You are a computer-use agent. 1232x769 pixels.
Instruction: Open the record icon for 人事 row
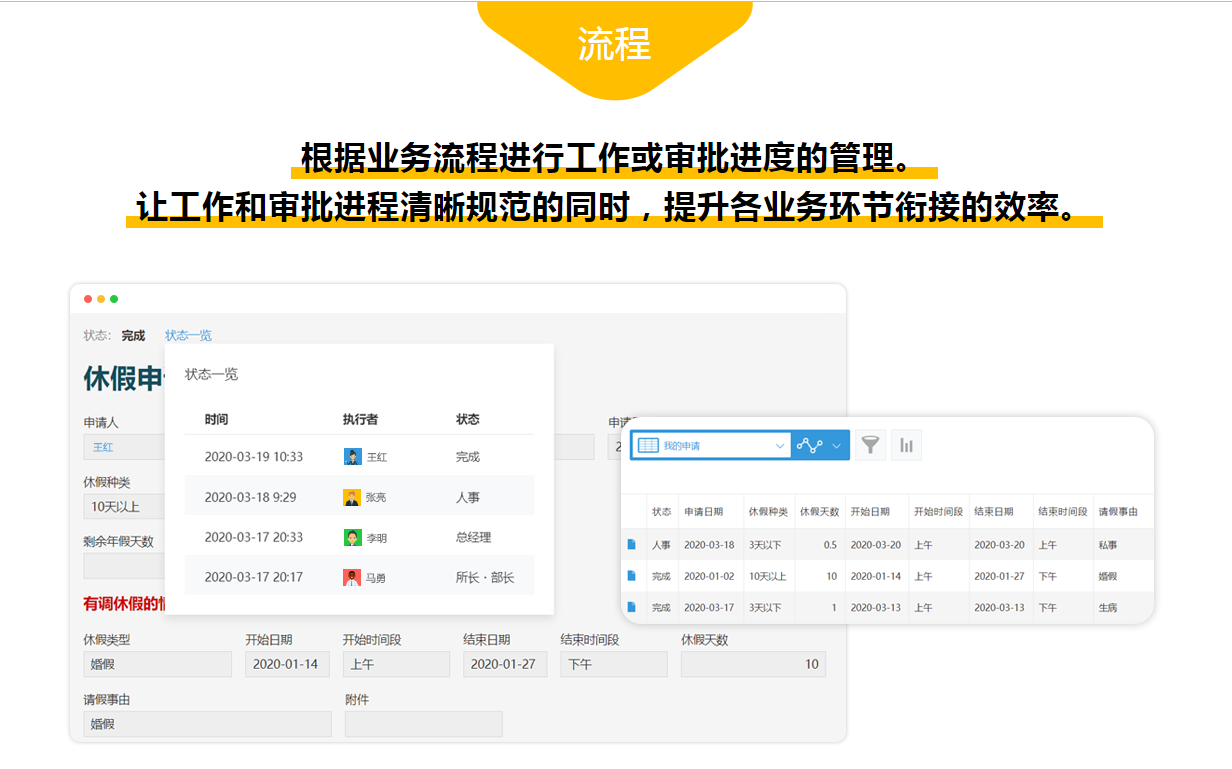(631, 545)
